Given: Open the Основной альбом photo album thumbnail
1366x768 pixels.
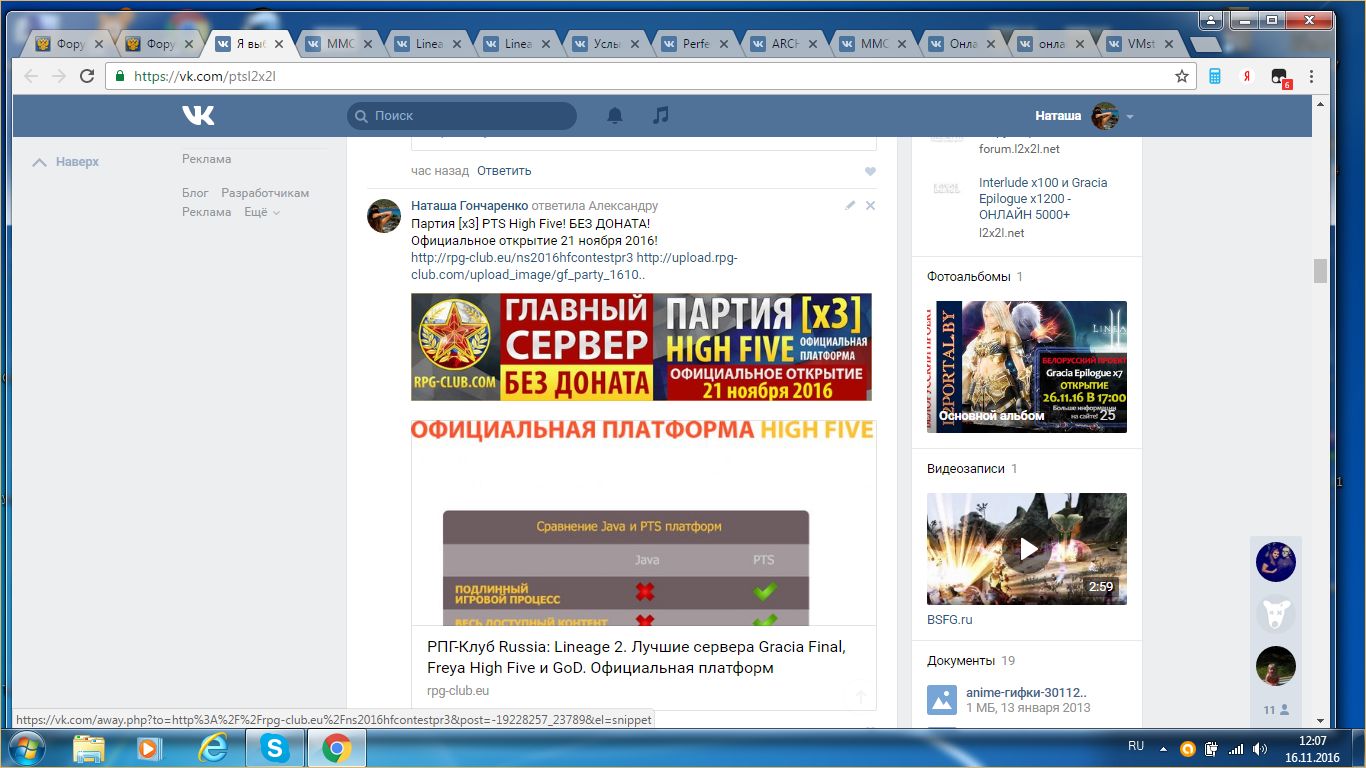Looking at the screenshot, I should pos(1027,367).
